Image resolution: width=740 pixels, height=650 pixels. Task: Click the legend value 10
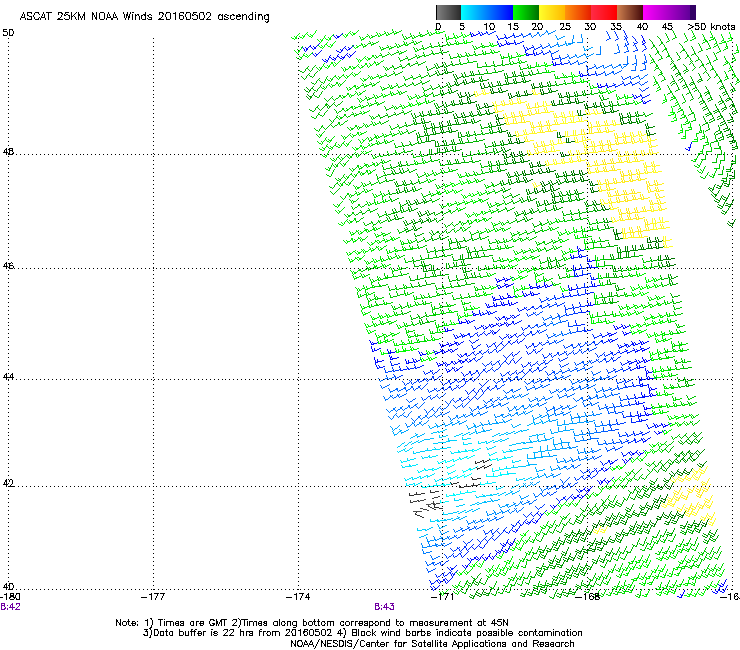pyautogui.click(x=489, y=27)
